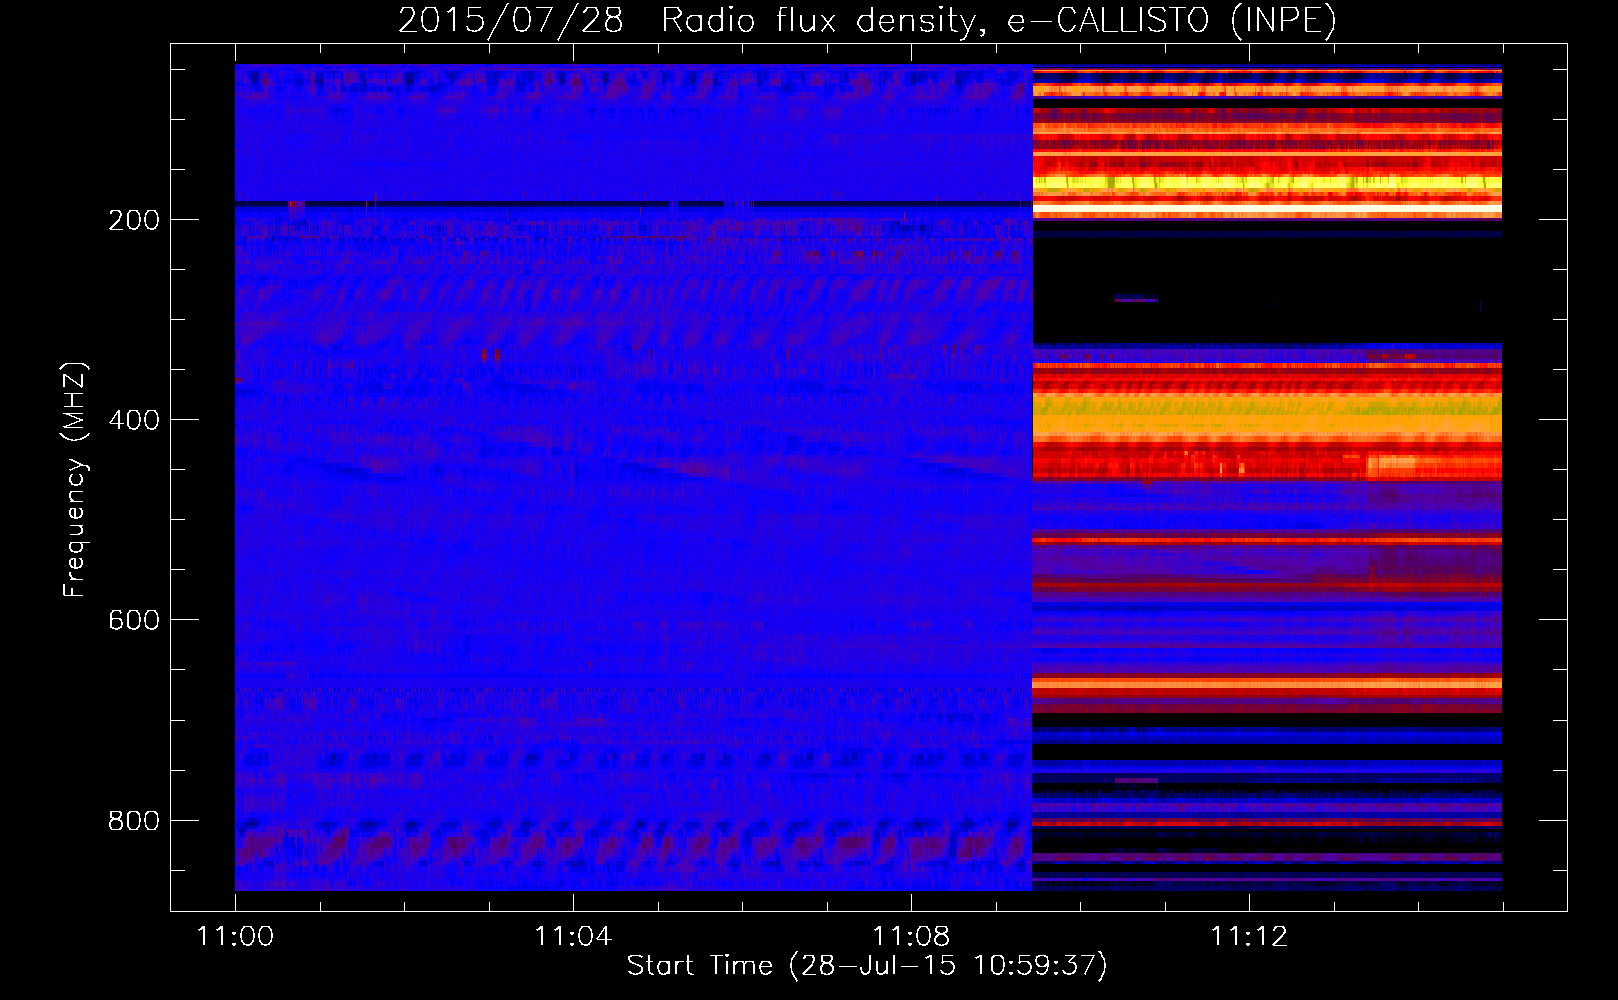1618x1000 pixels.
Task: Click the '11:08' time tick label
Action: [x=911, y=936]
